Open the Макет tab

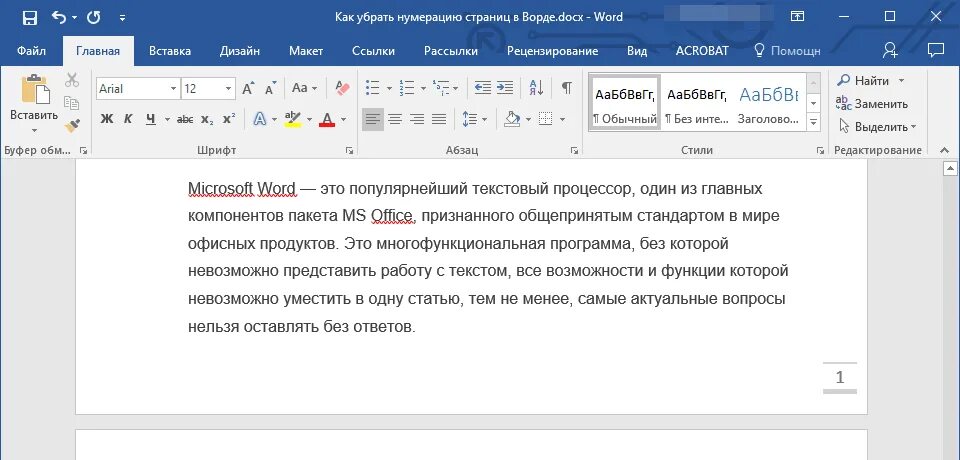(306, 51)
